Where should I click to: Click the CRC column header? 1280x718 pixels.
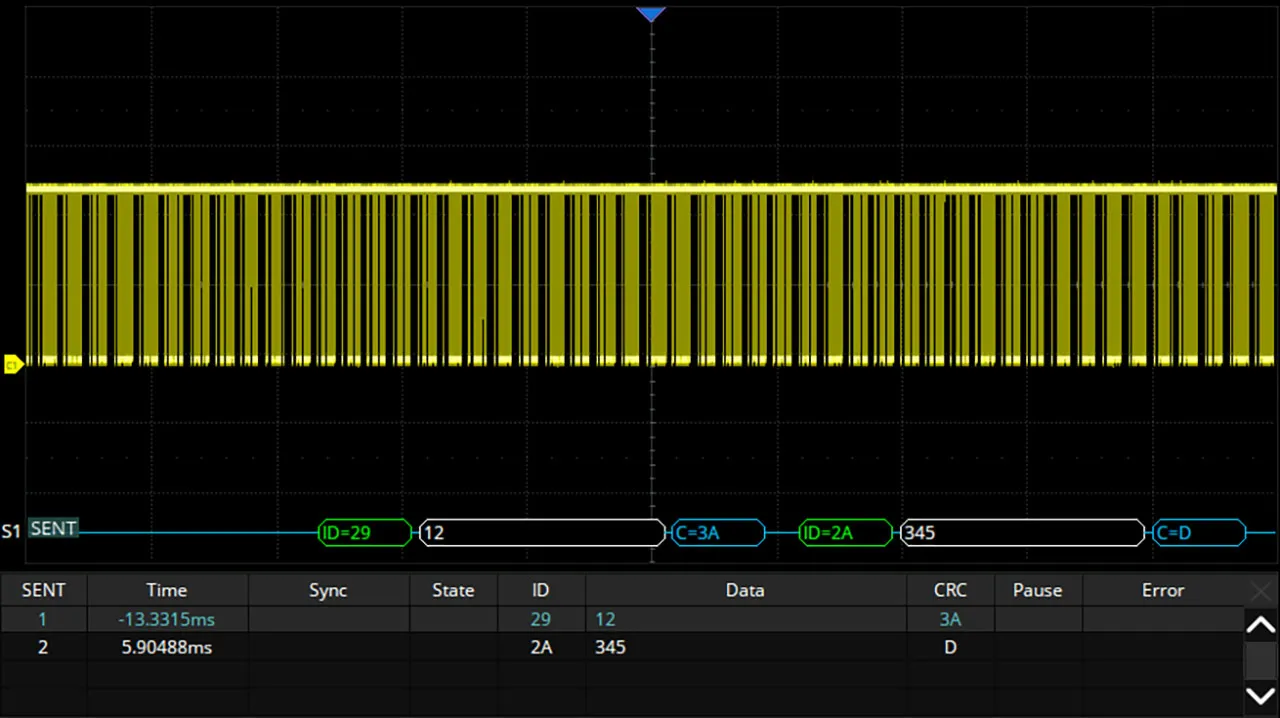[x=950, y=591]
